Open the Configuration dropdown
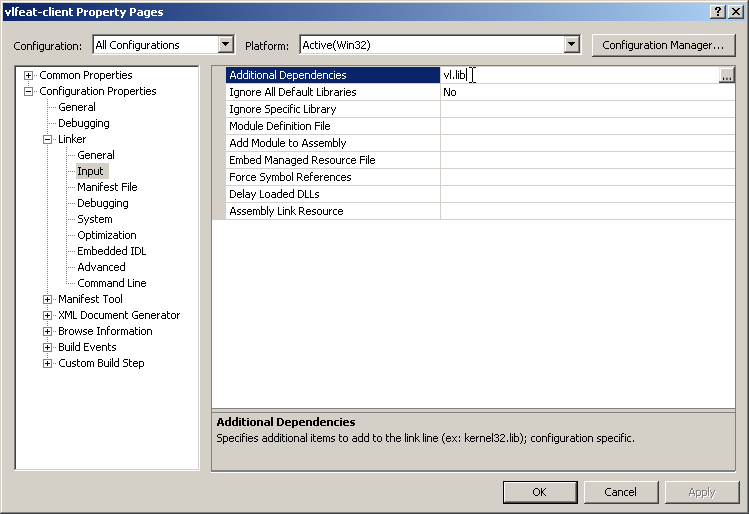This screenshot has width=749, height=514. tap(225, 45)
